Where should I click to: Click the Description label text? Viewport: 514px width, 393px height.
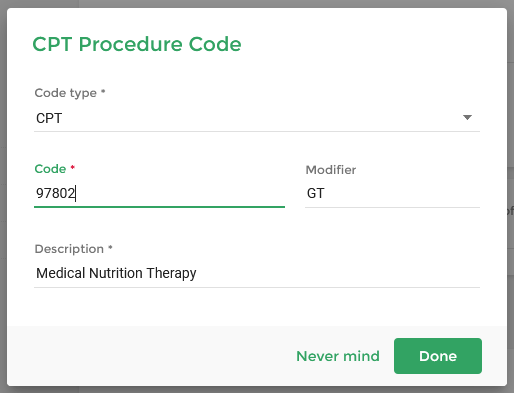69,249
